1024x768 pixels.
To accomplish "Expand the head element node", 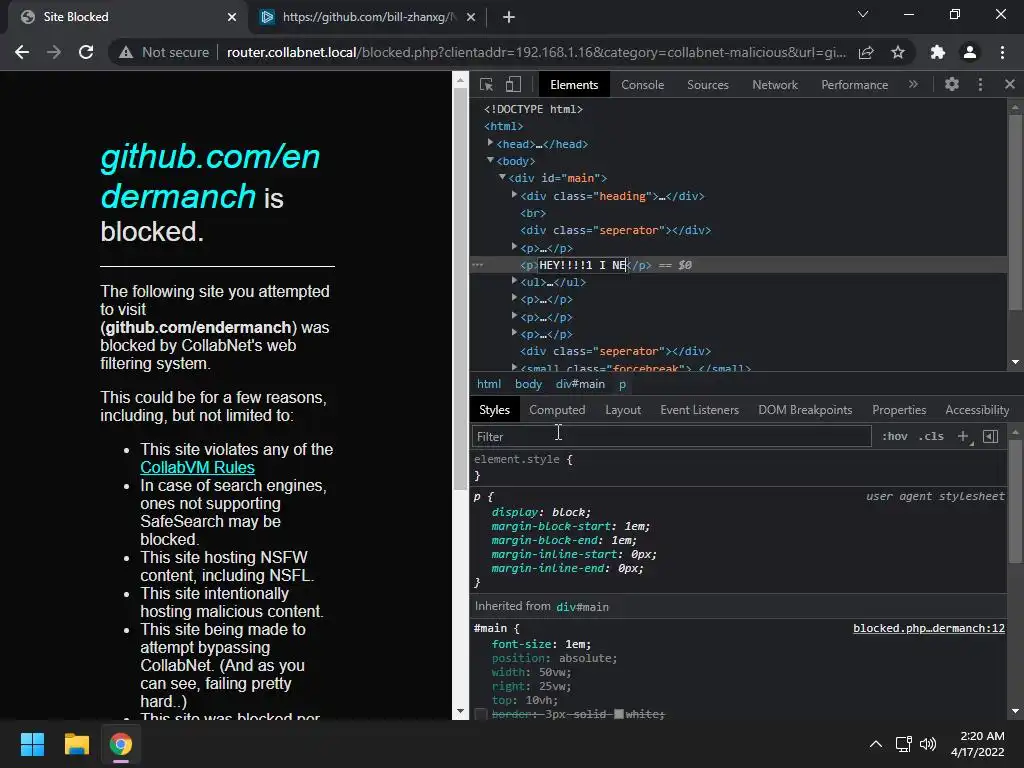I will [x=490, y=142].
